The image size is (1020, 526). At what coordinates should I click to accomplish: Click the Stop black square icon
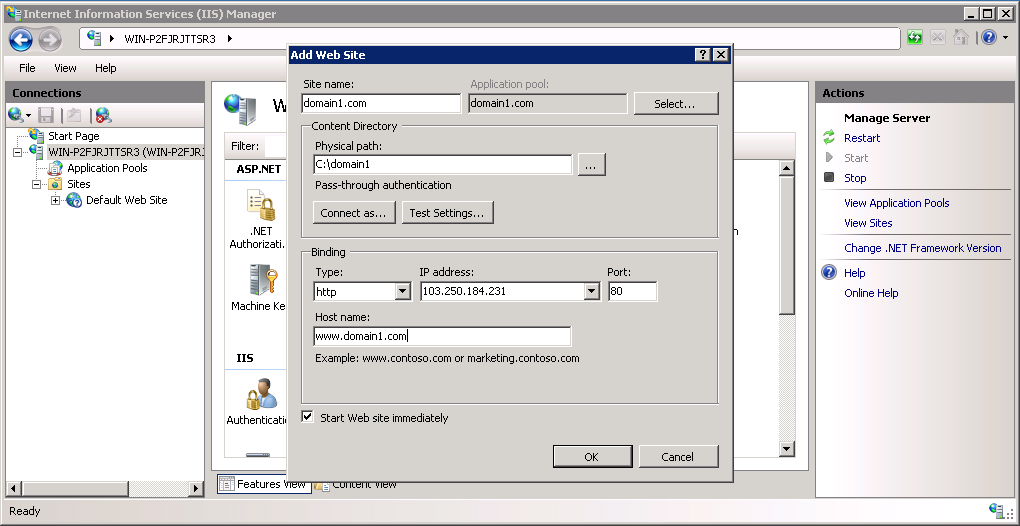(x=829, y=177)
